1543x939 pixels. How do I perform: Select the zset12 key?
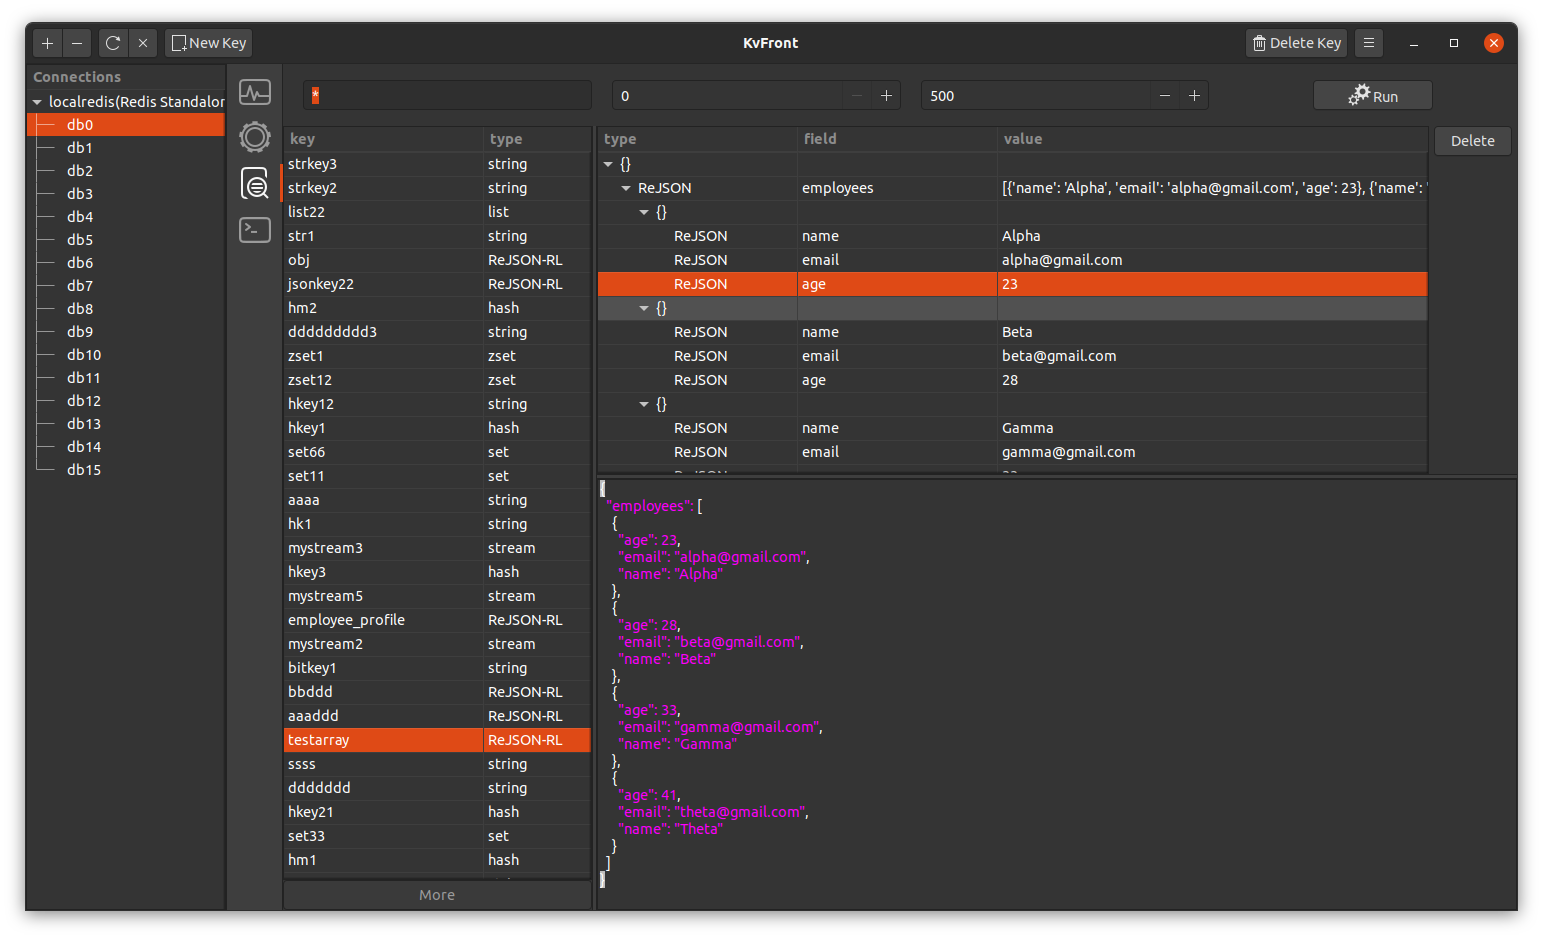[x=437, y=380]
